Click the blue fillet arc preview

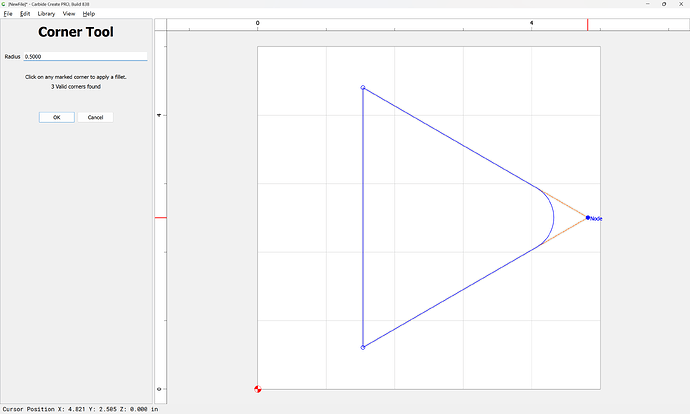(x=553, y=217)
